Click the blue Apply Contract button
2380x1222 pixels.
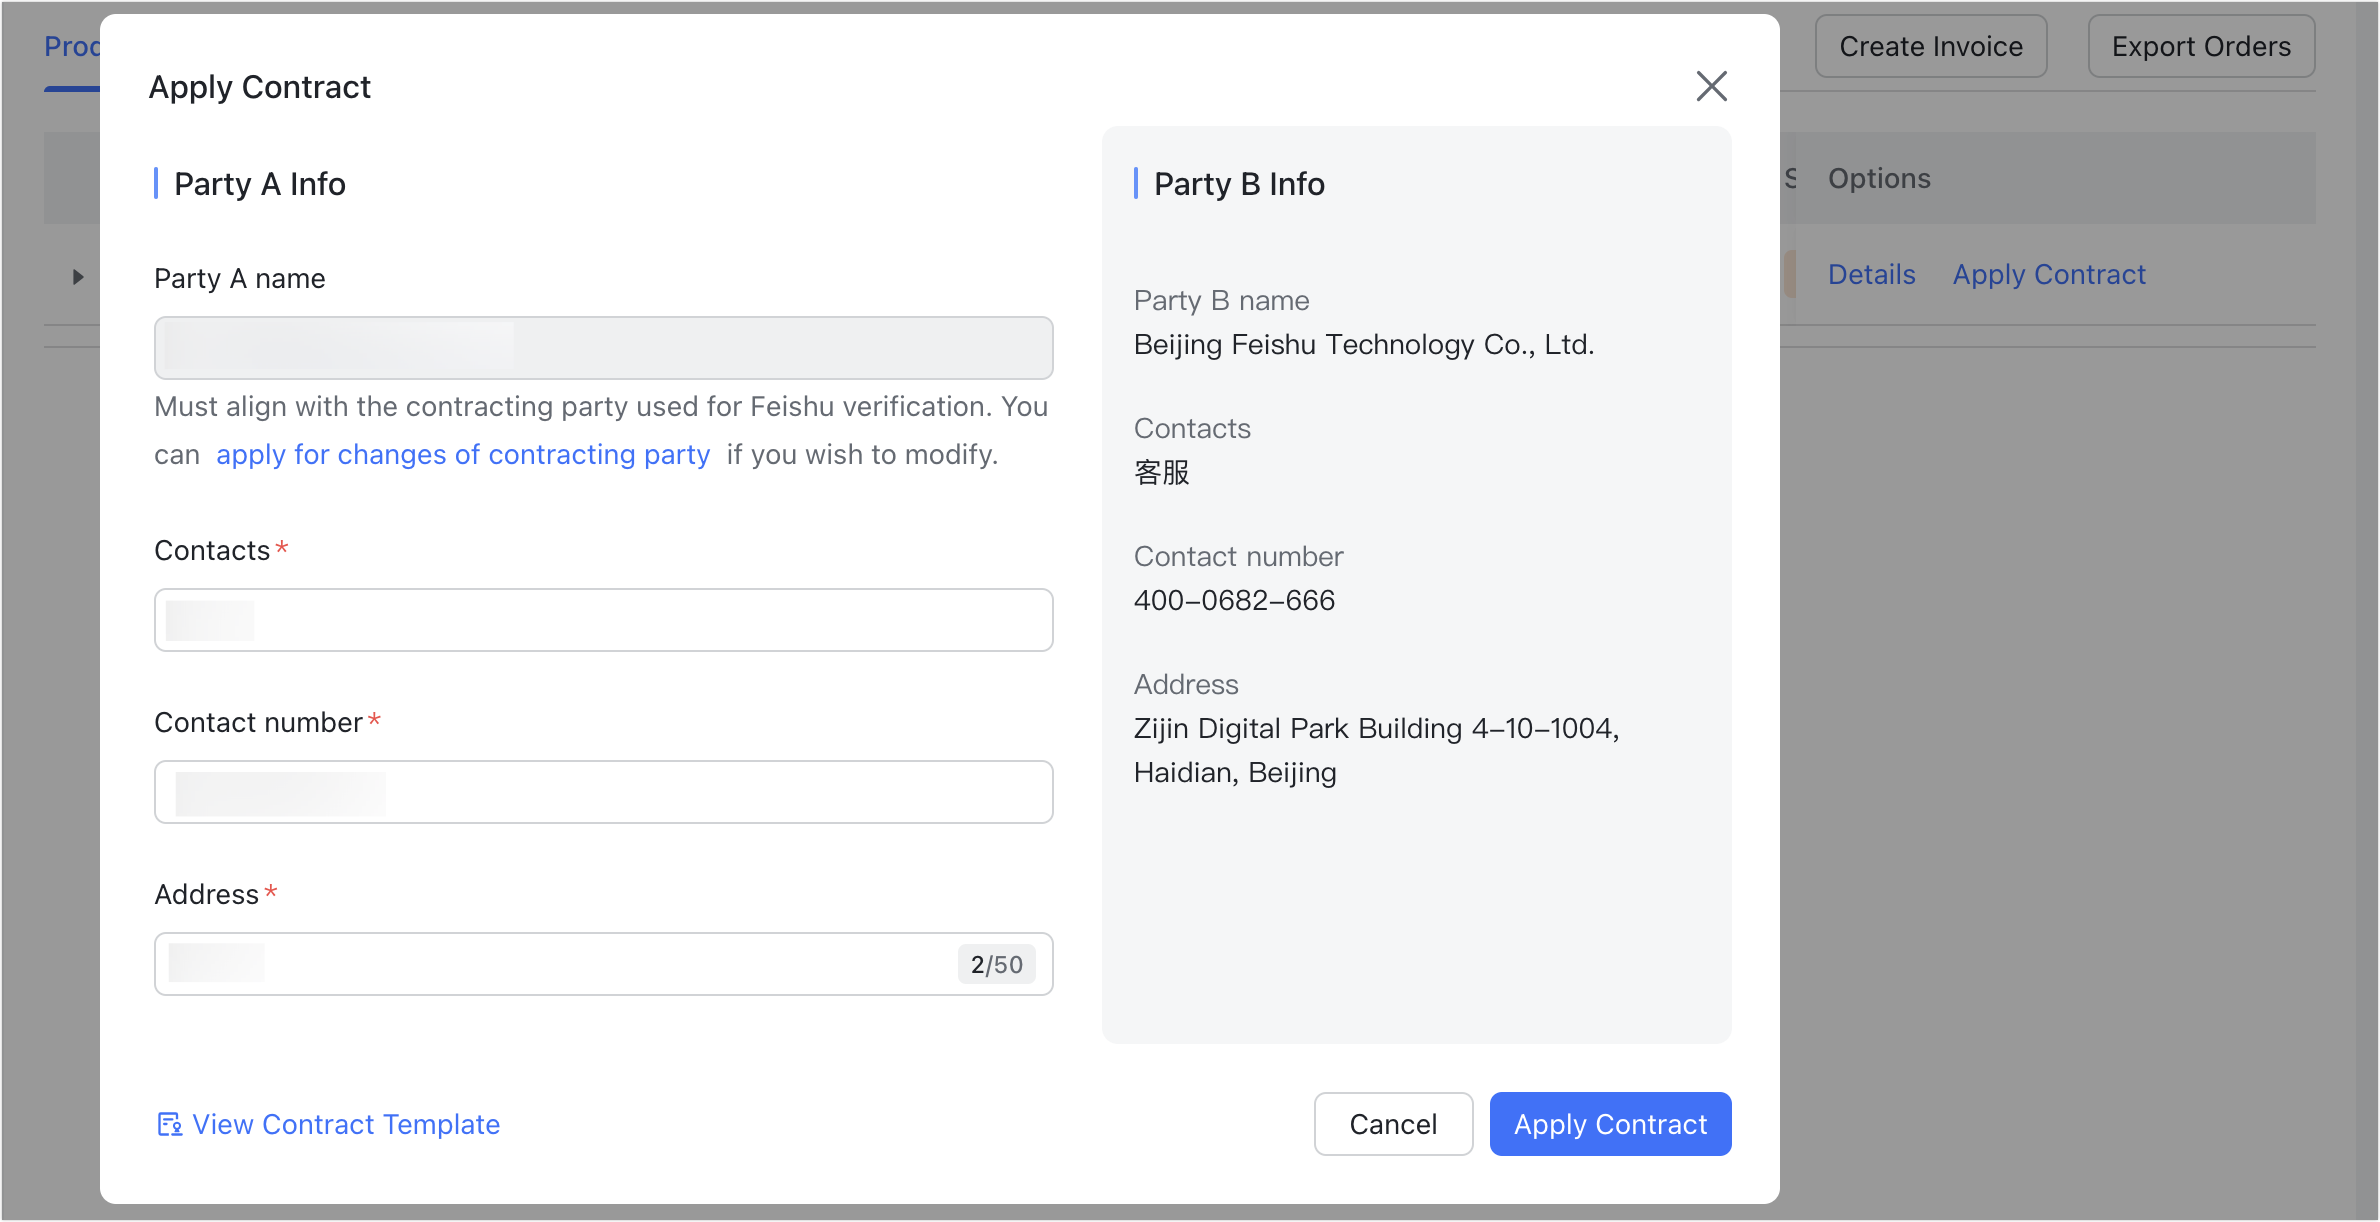coord(1610,1124)
